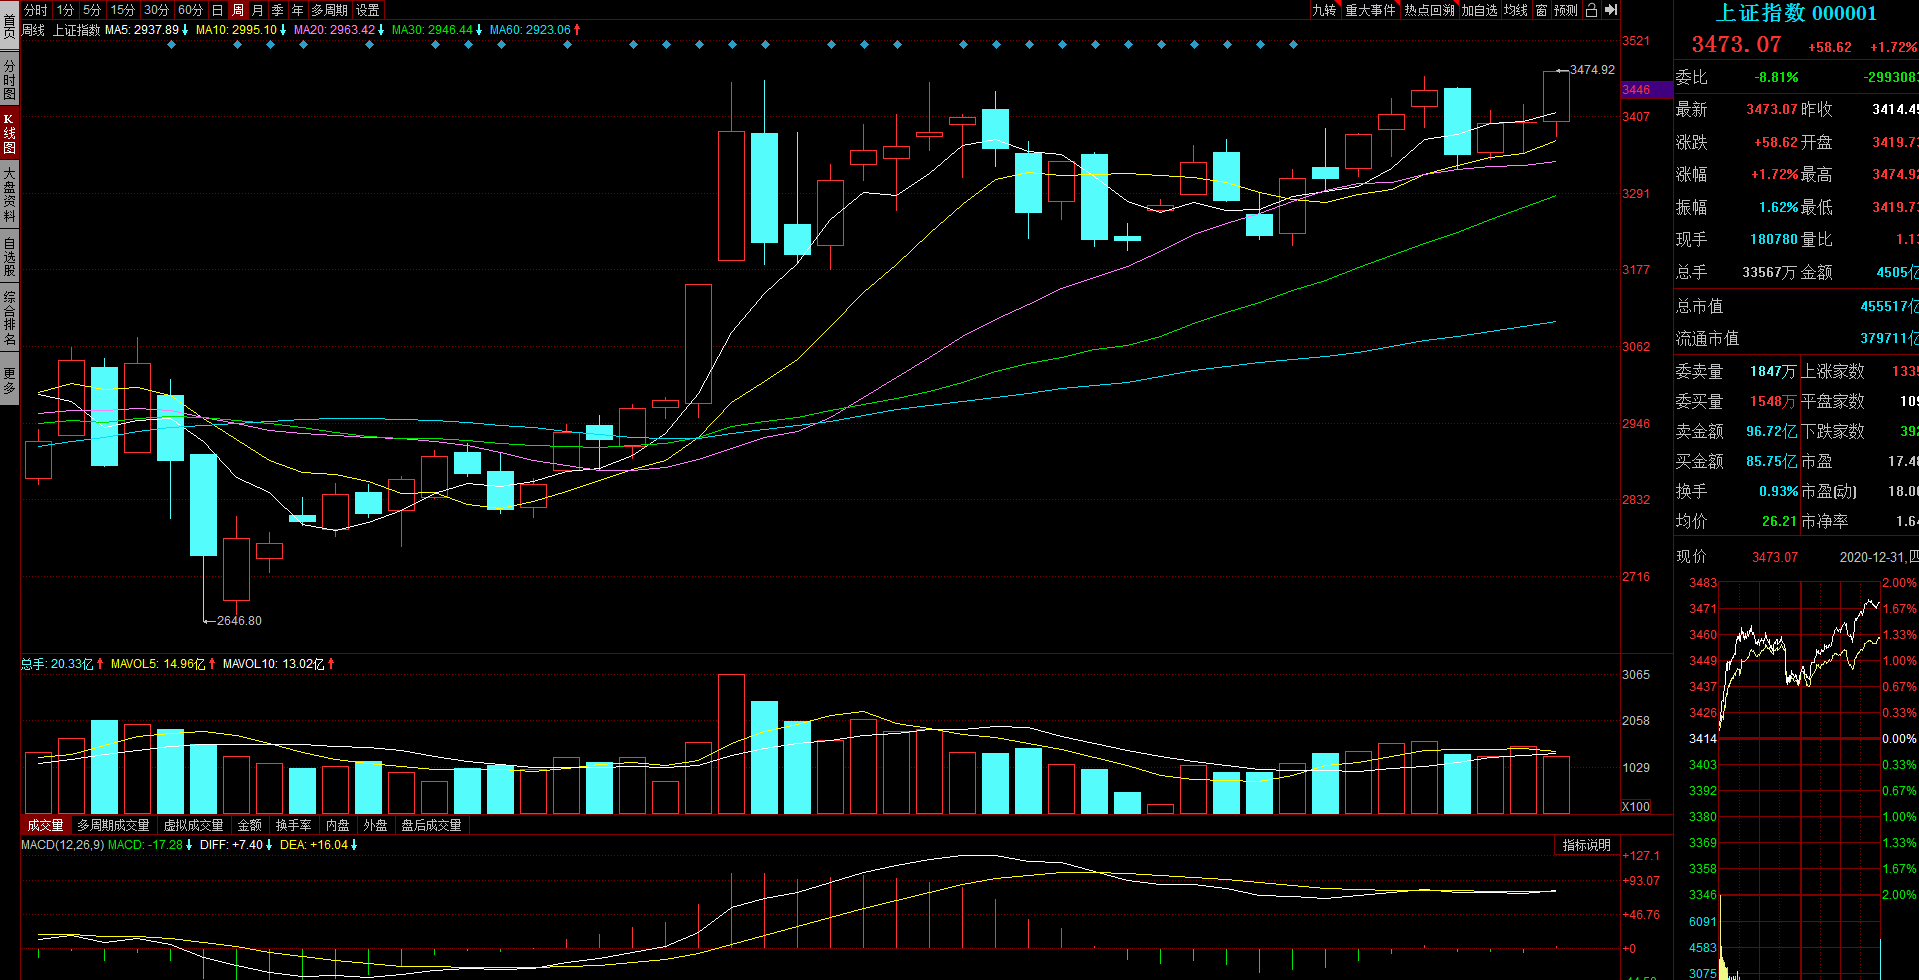Expand 更多 in the left sidebar
Viewport: 1919px width, 980px height.
[9, 380]
